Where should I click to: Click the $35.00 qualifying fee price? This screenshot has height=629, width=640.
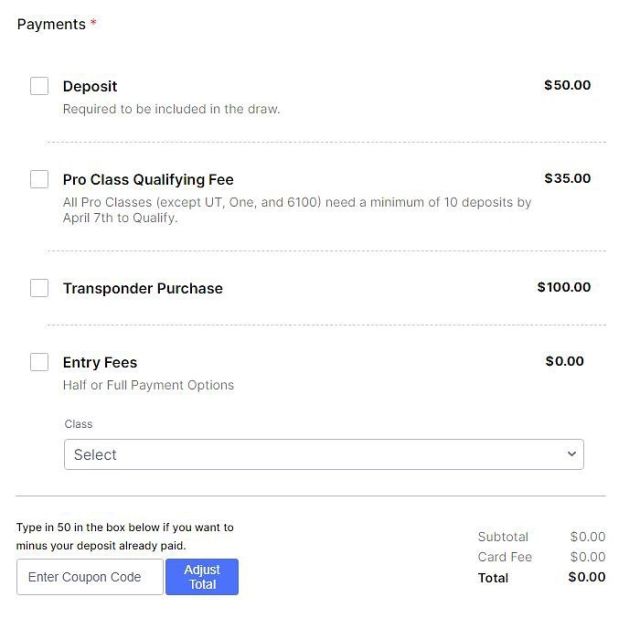click(x=567, y=178)
